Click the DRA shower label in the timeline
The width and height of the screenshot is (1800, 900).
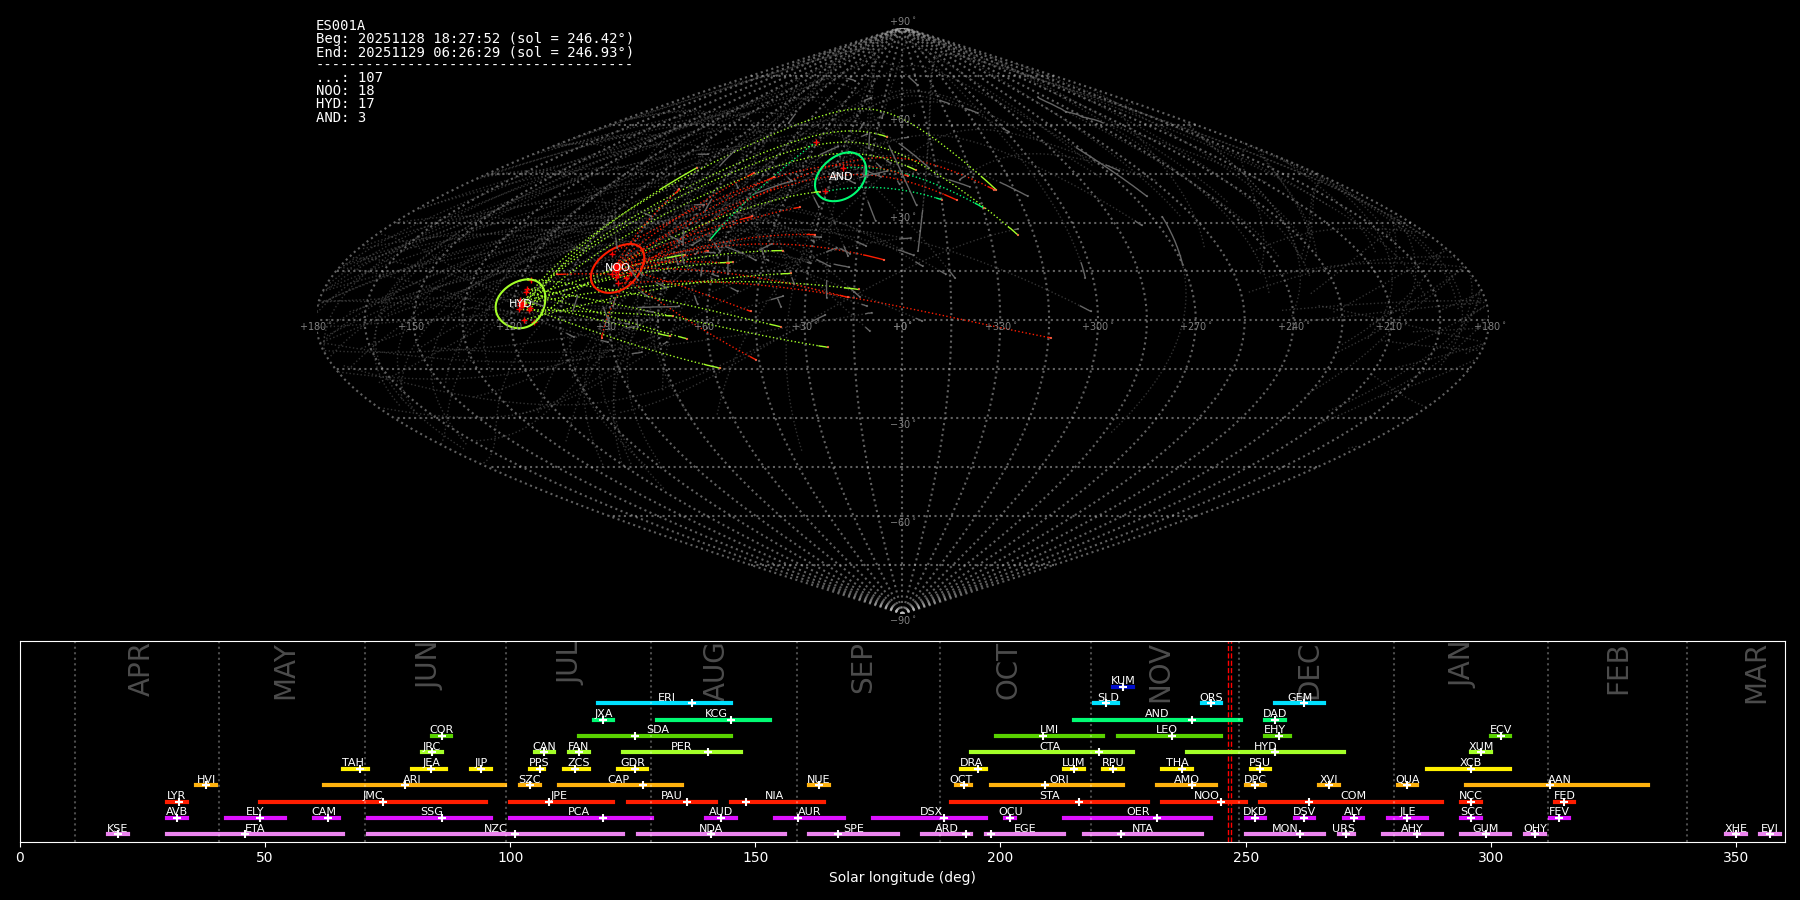point(971,763)
